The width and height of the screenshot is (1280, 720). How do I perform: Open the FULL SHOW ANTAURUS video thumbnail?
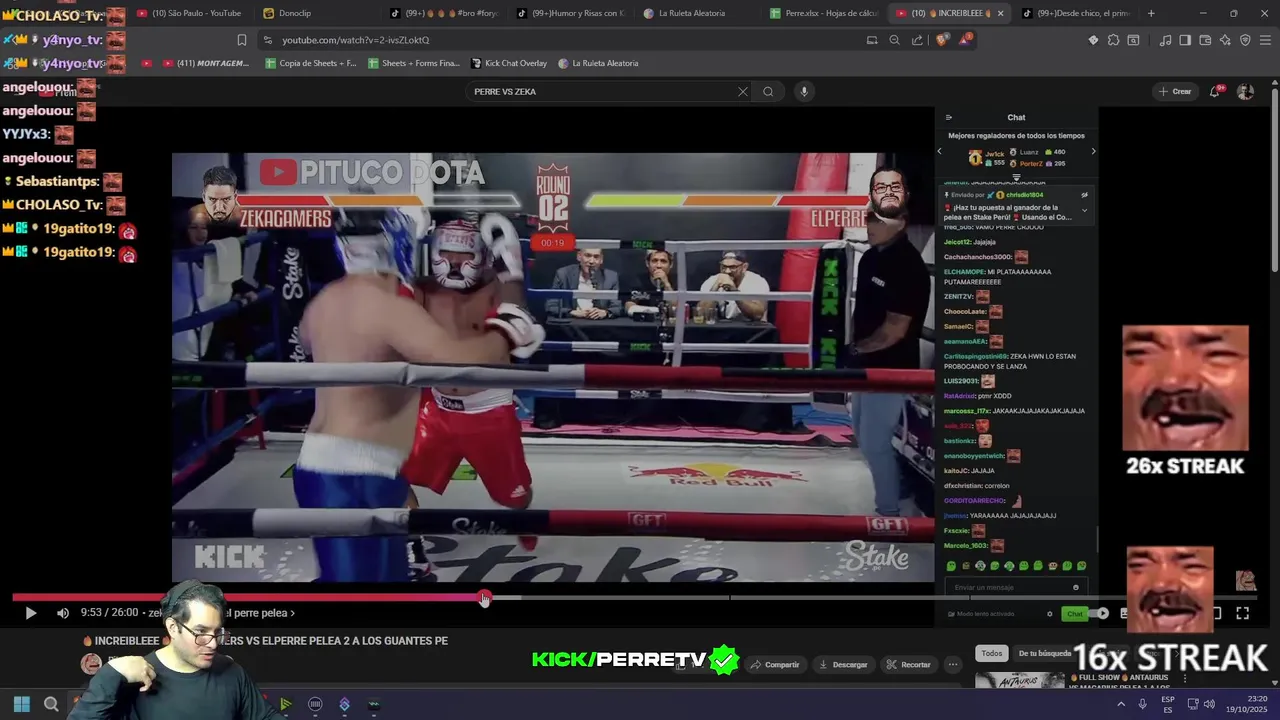pyautogui.click(x=1020, y=681)
